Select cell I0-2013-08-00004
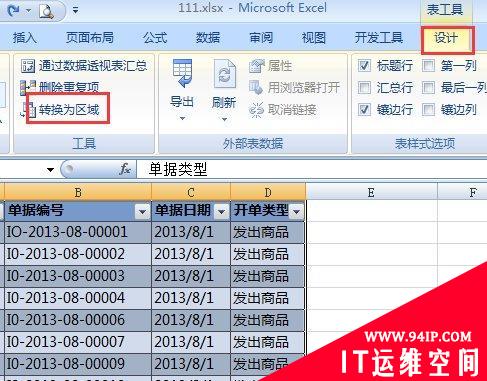 coord(78,298)
